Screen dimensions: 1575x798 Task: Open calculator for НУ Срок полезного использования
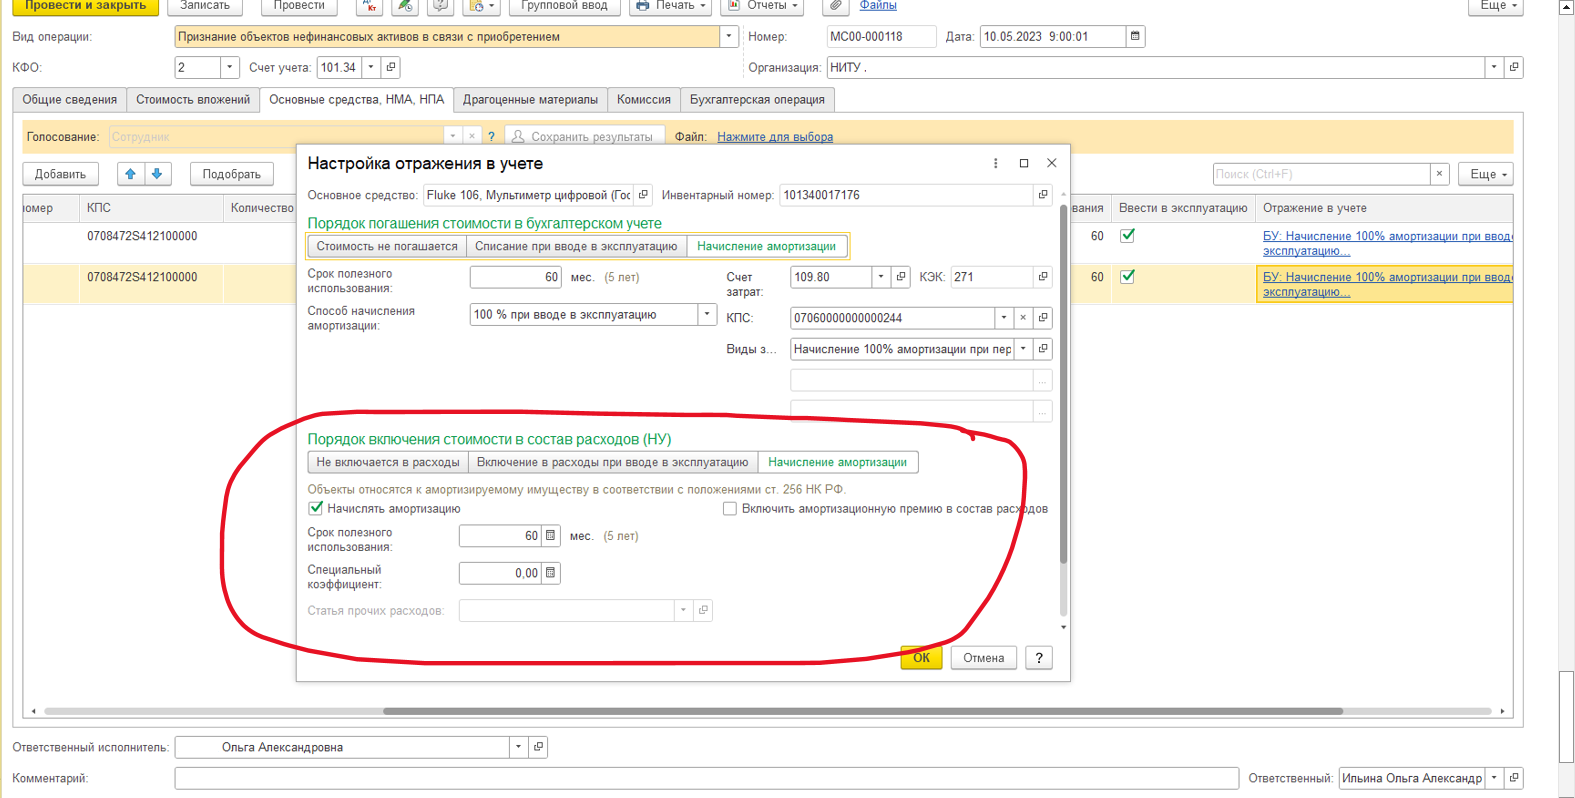pyautogui.click(x=550, y=536)
